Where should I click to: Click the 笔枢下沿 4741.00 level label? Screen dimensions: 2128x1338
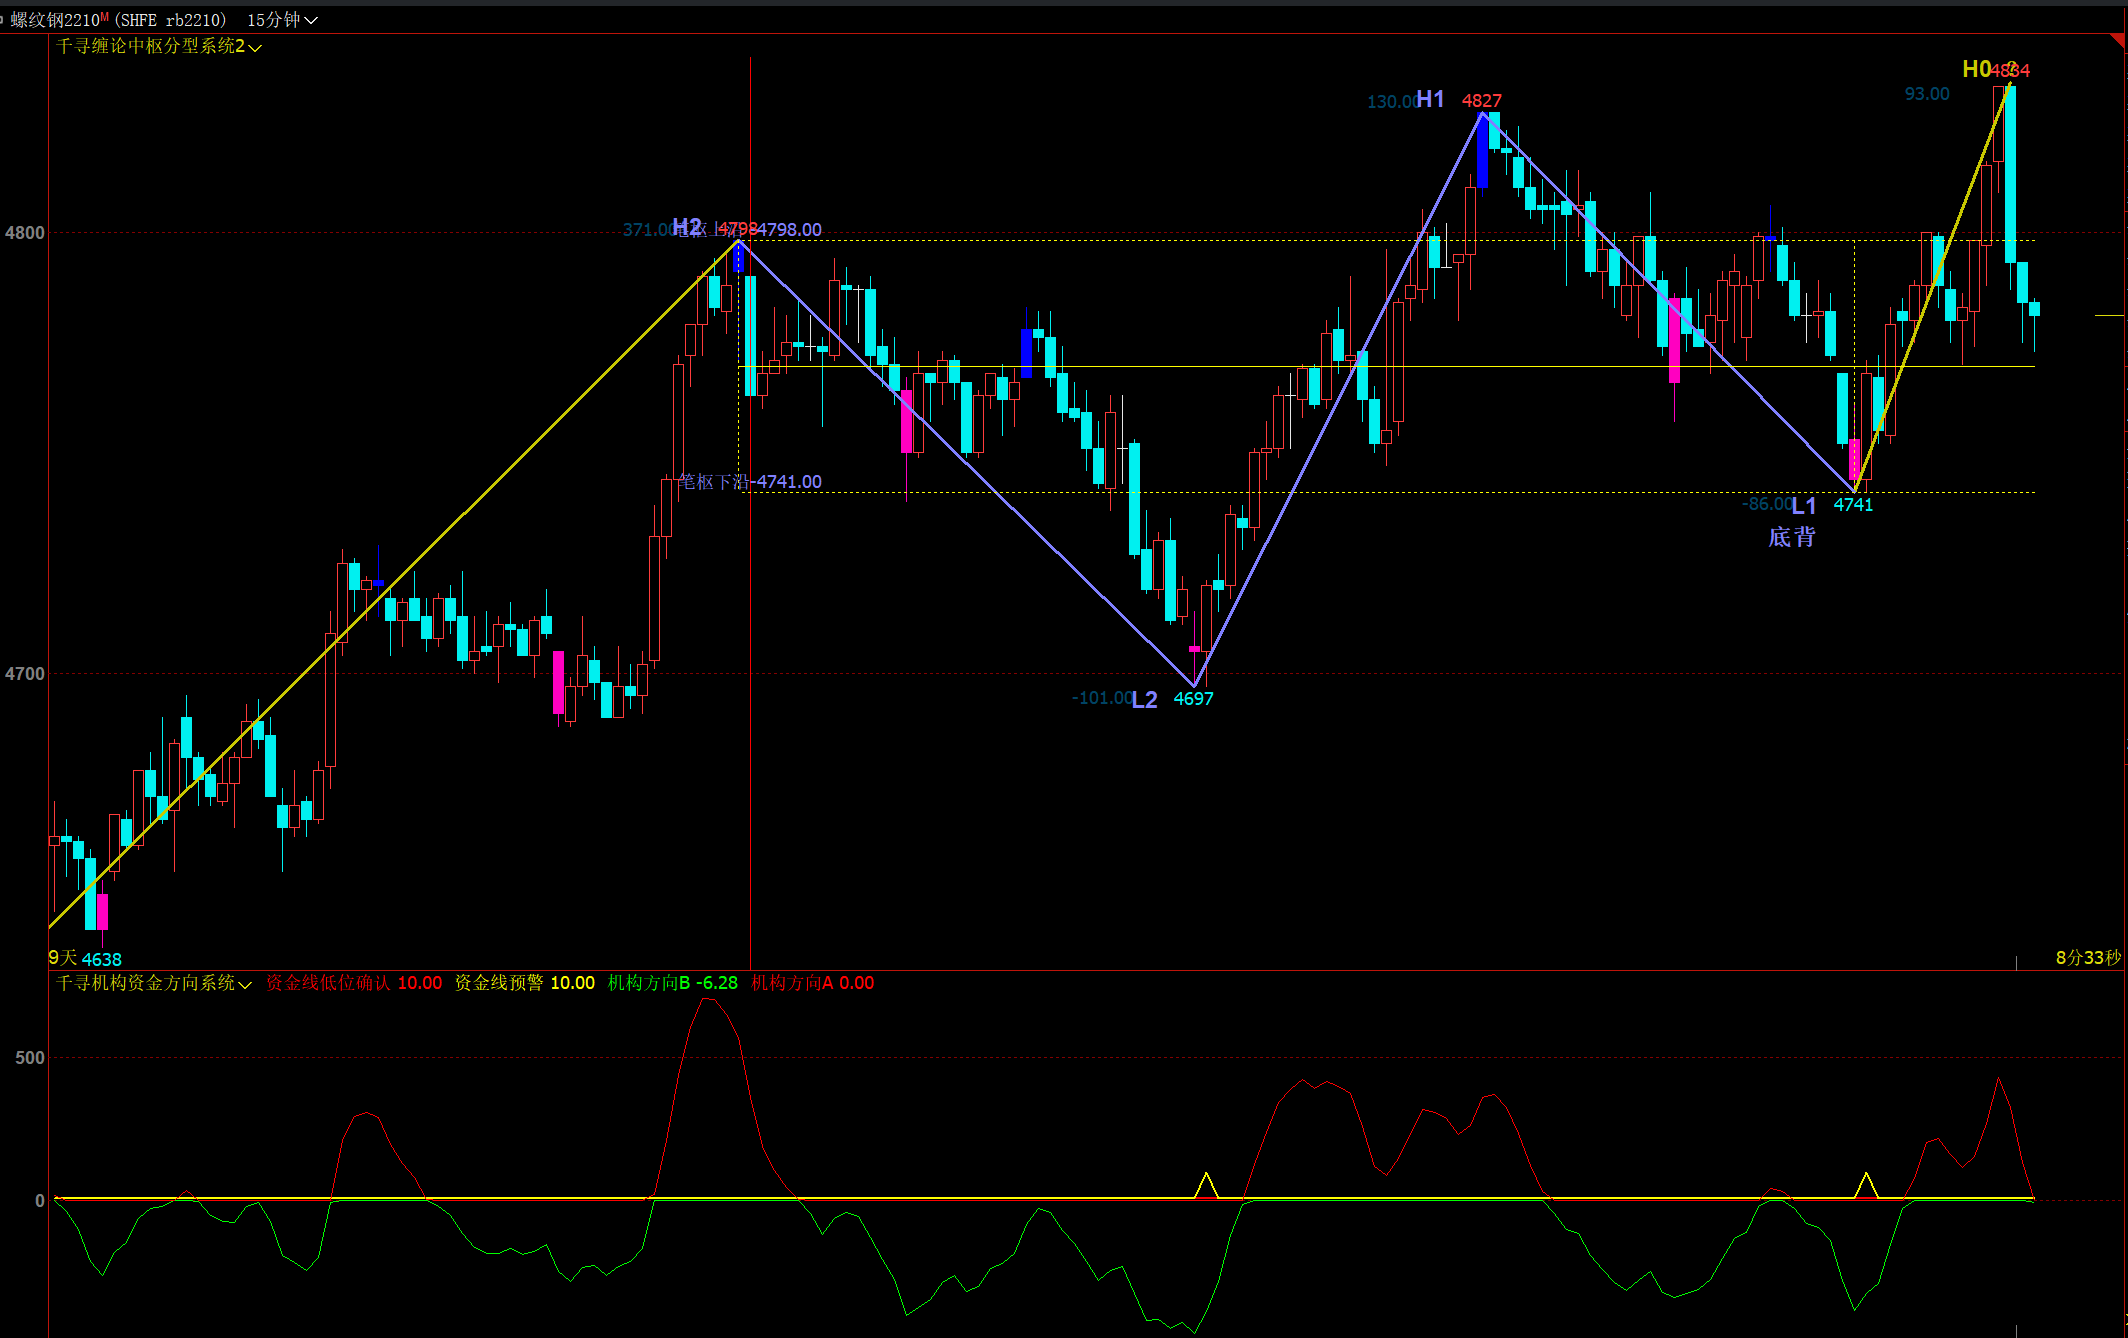750,482
